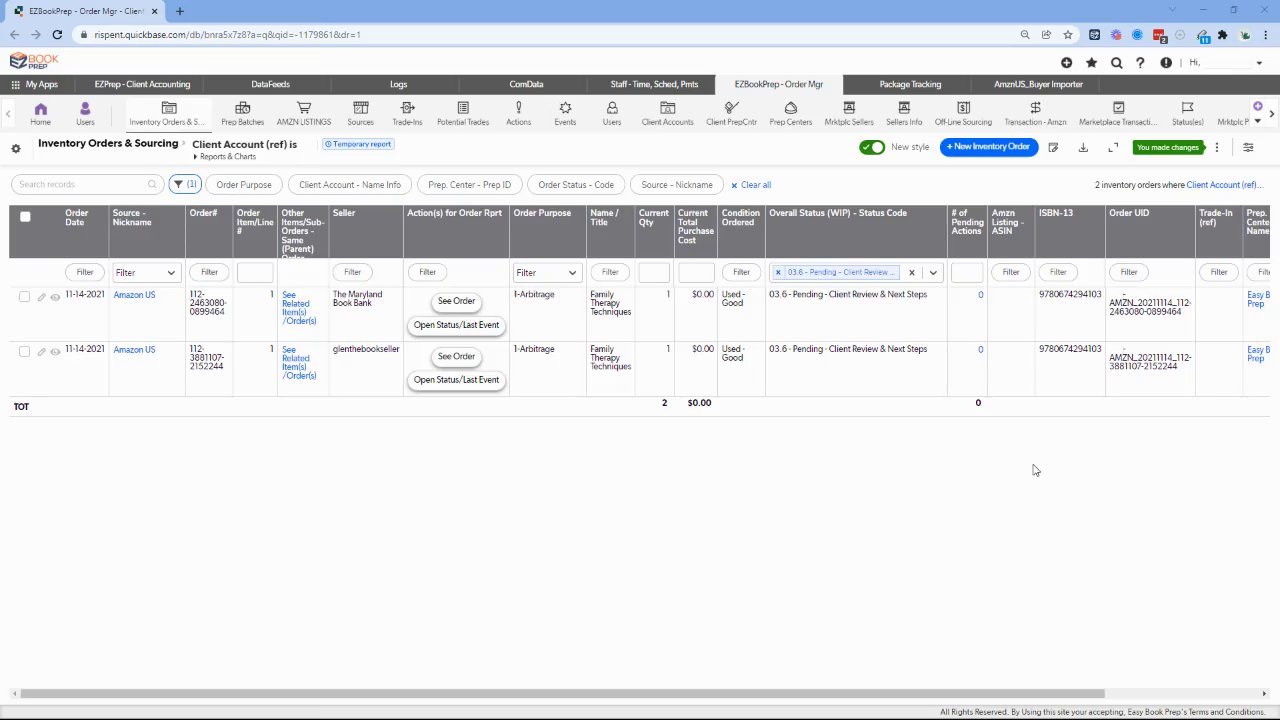Viewport: 1280px width, 720px height.
Task: Switch to ComData app tab
Action: coord(526,84)
